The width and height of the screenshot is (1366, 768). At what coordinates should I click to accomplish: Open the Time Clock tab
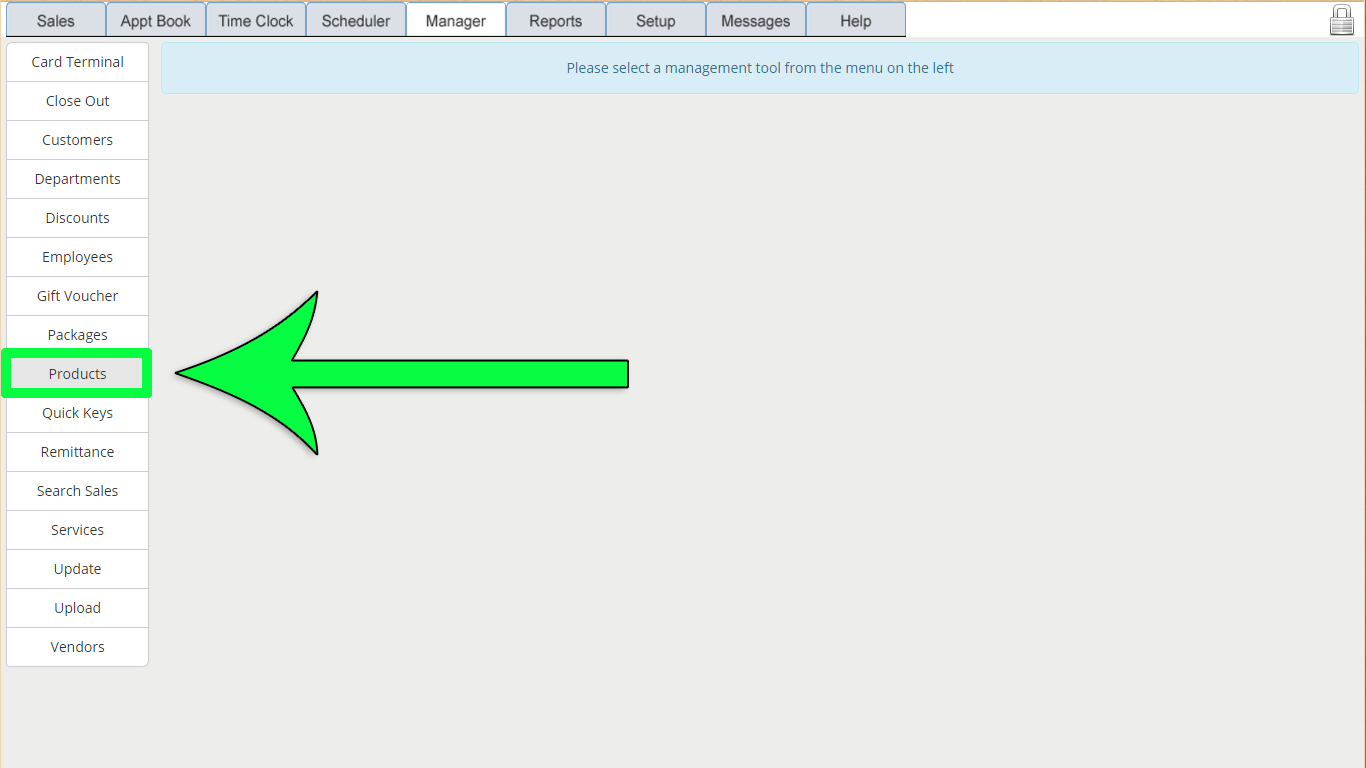(x=256, y=20)
